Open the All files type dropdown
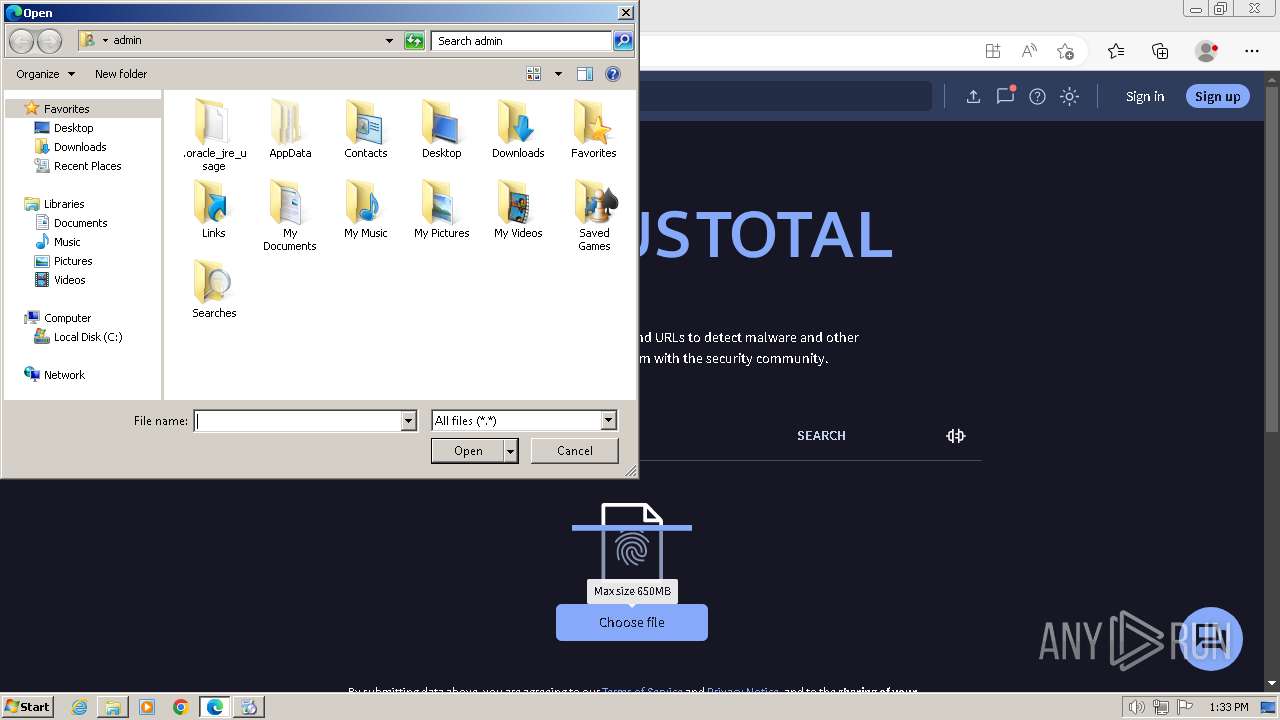1280x720 pixels. 524,421
